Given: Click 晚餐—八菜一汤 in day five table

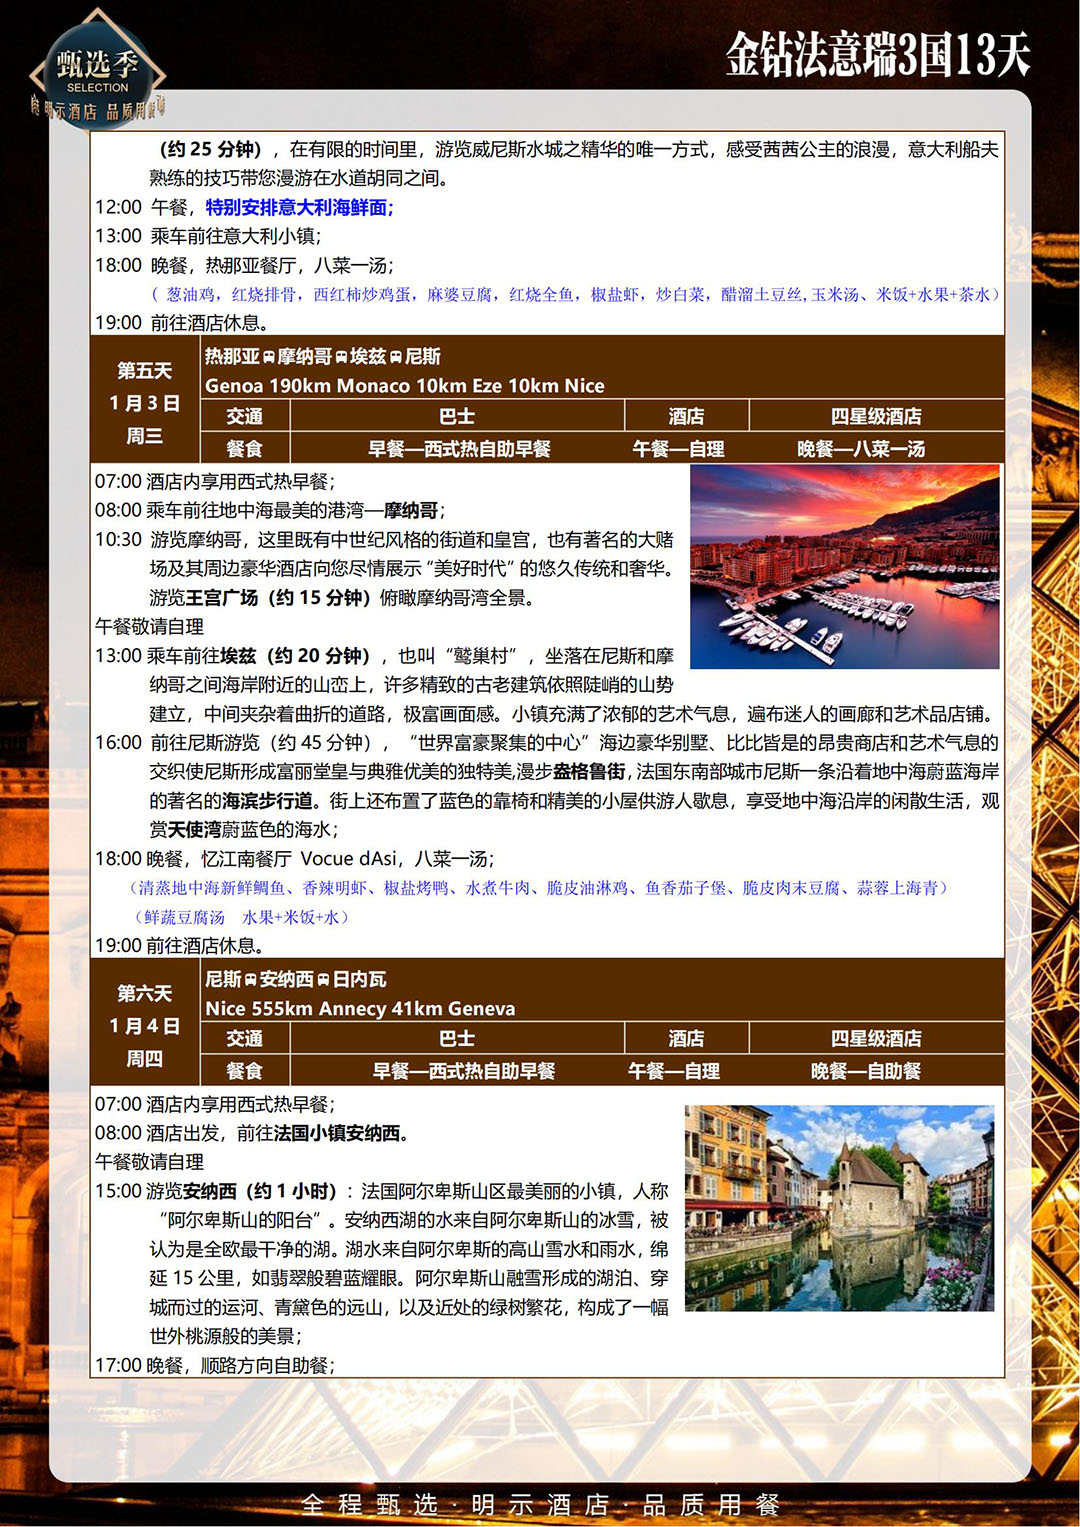Looking at the screenshot, I should (861, 449).
